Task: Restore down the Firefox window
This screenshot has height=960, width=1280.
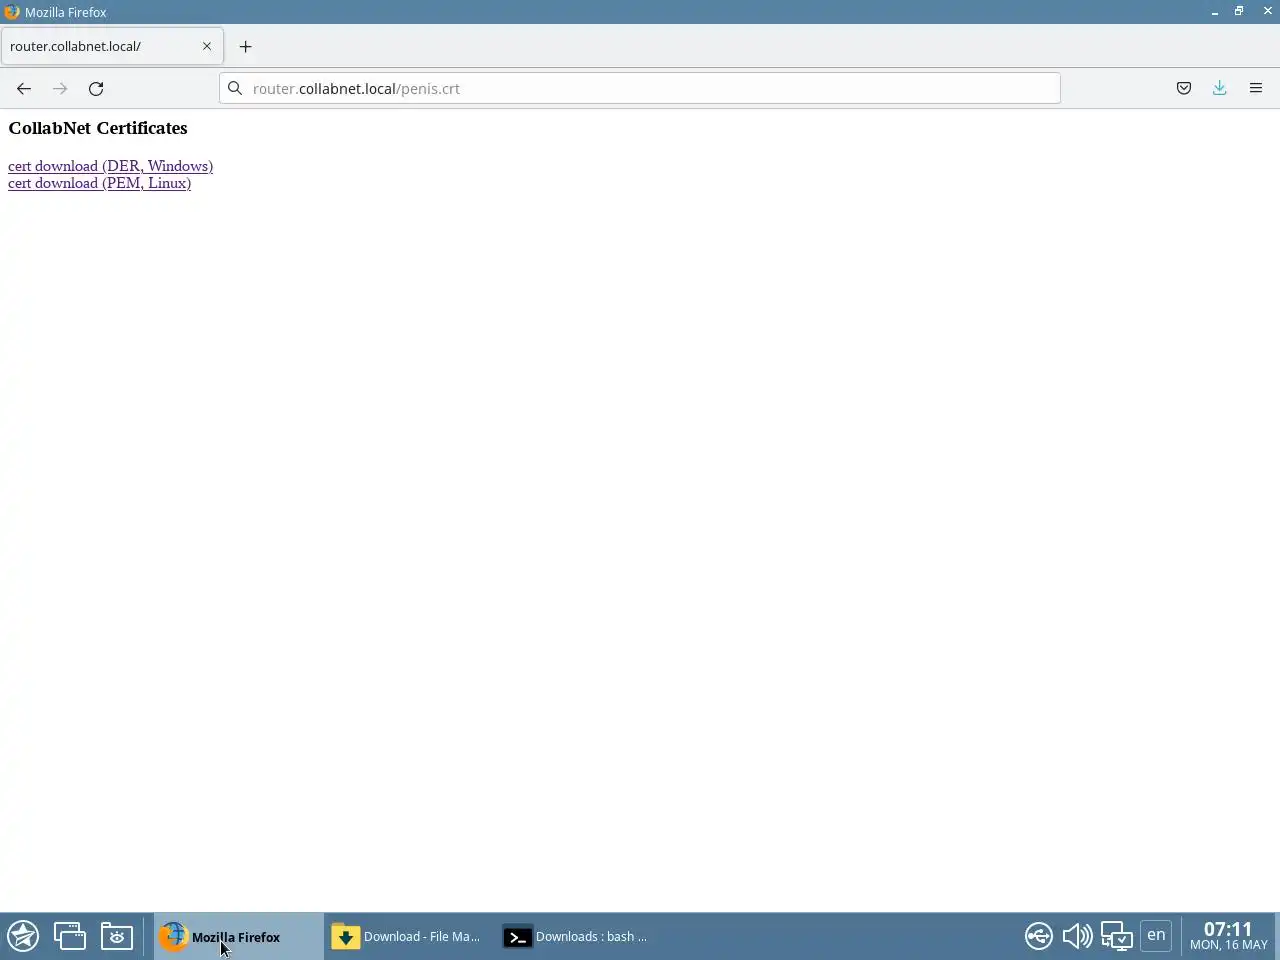Action: 1239,12
